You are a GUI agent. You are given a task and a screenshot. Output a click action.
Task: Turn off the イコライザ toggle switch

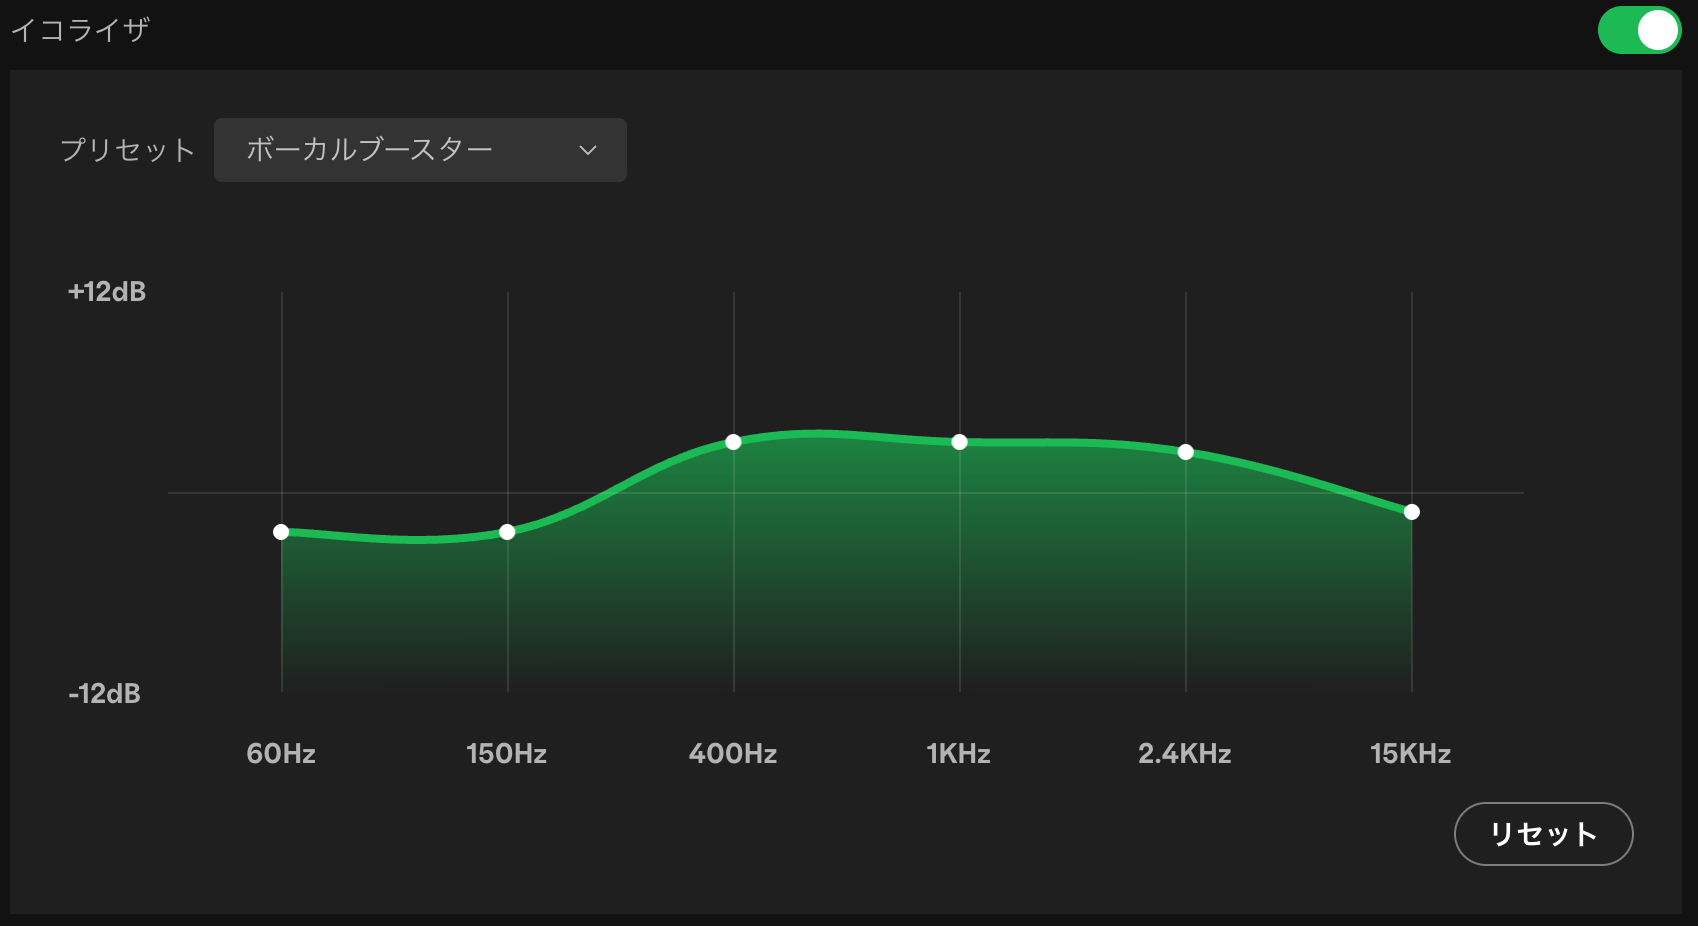click(x=1638, y=31)
